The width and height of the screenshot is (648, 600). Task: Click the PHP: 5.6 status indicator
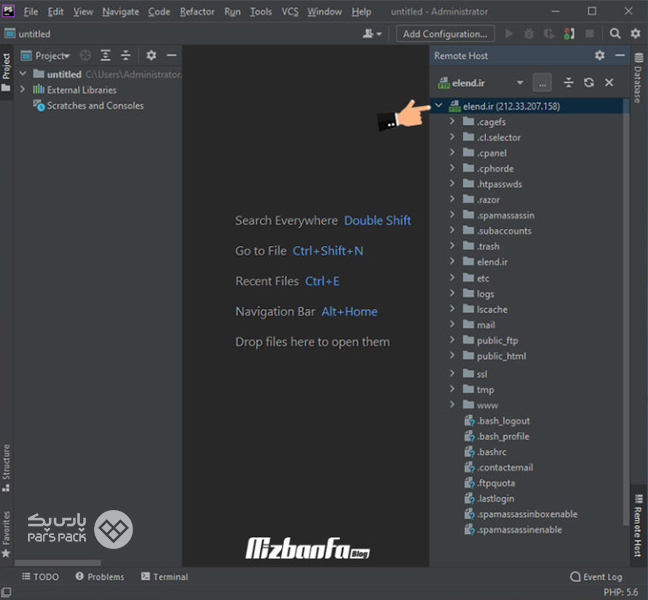point(620,592)
